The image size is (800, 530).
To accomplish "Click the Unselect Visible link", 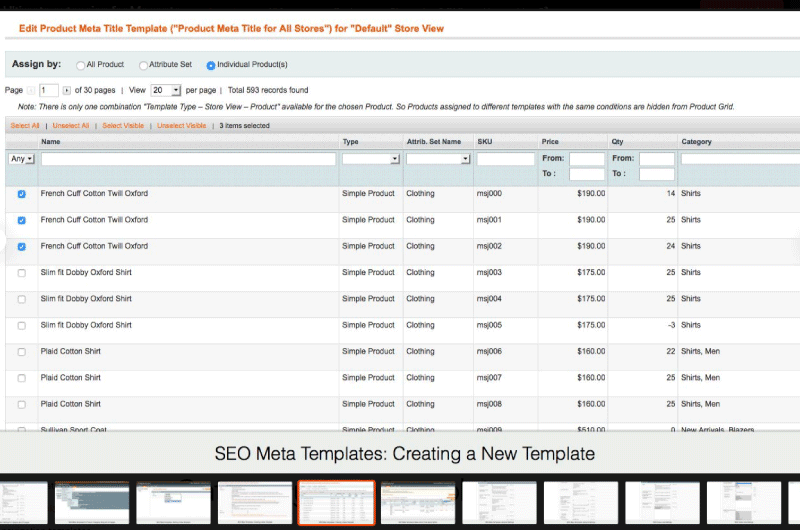I will [x=182, y=125].
